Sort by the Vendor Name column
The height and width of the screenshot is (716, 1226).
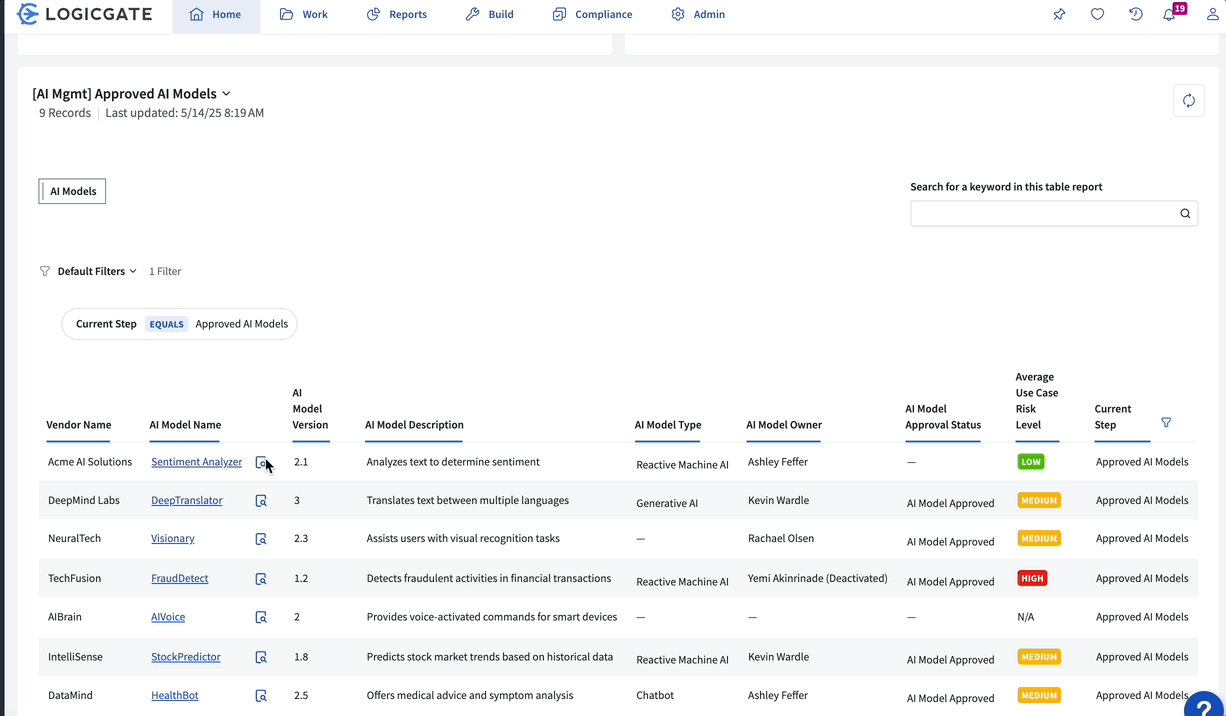coord(78,425)
